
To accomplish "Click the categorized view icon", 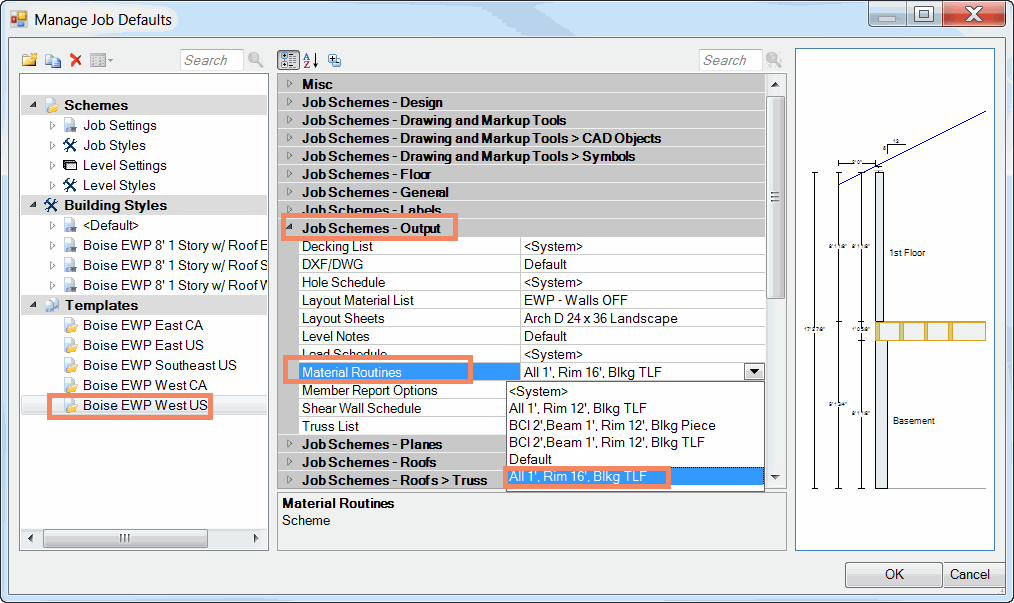I will (288, 60).
